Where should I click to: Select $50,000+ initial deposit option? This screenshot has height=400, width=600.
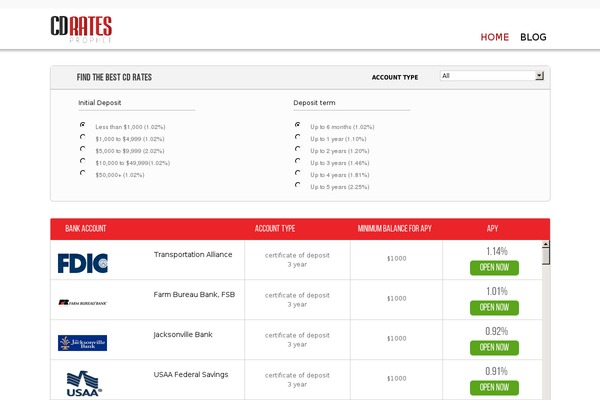(83, 173)
